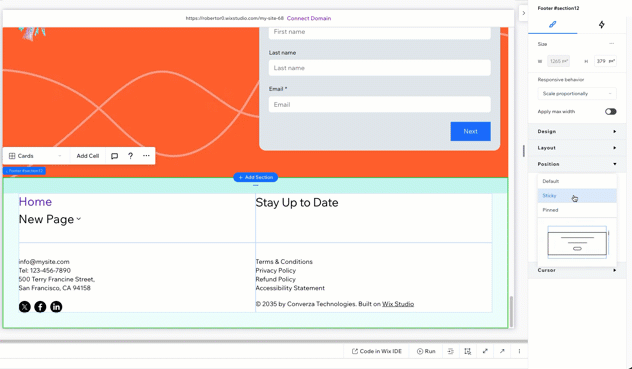Click the LinkedIn social icon
Image resolution: width=632 pixels, height=369 pixels.
click(x=56, y=307)
